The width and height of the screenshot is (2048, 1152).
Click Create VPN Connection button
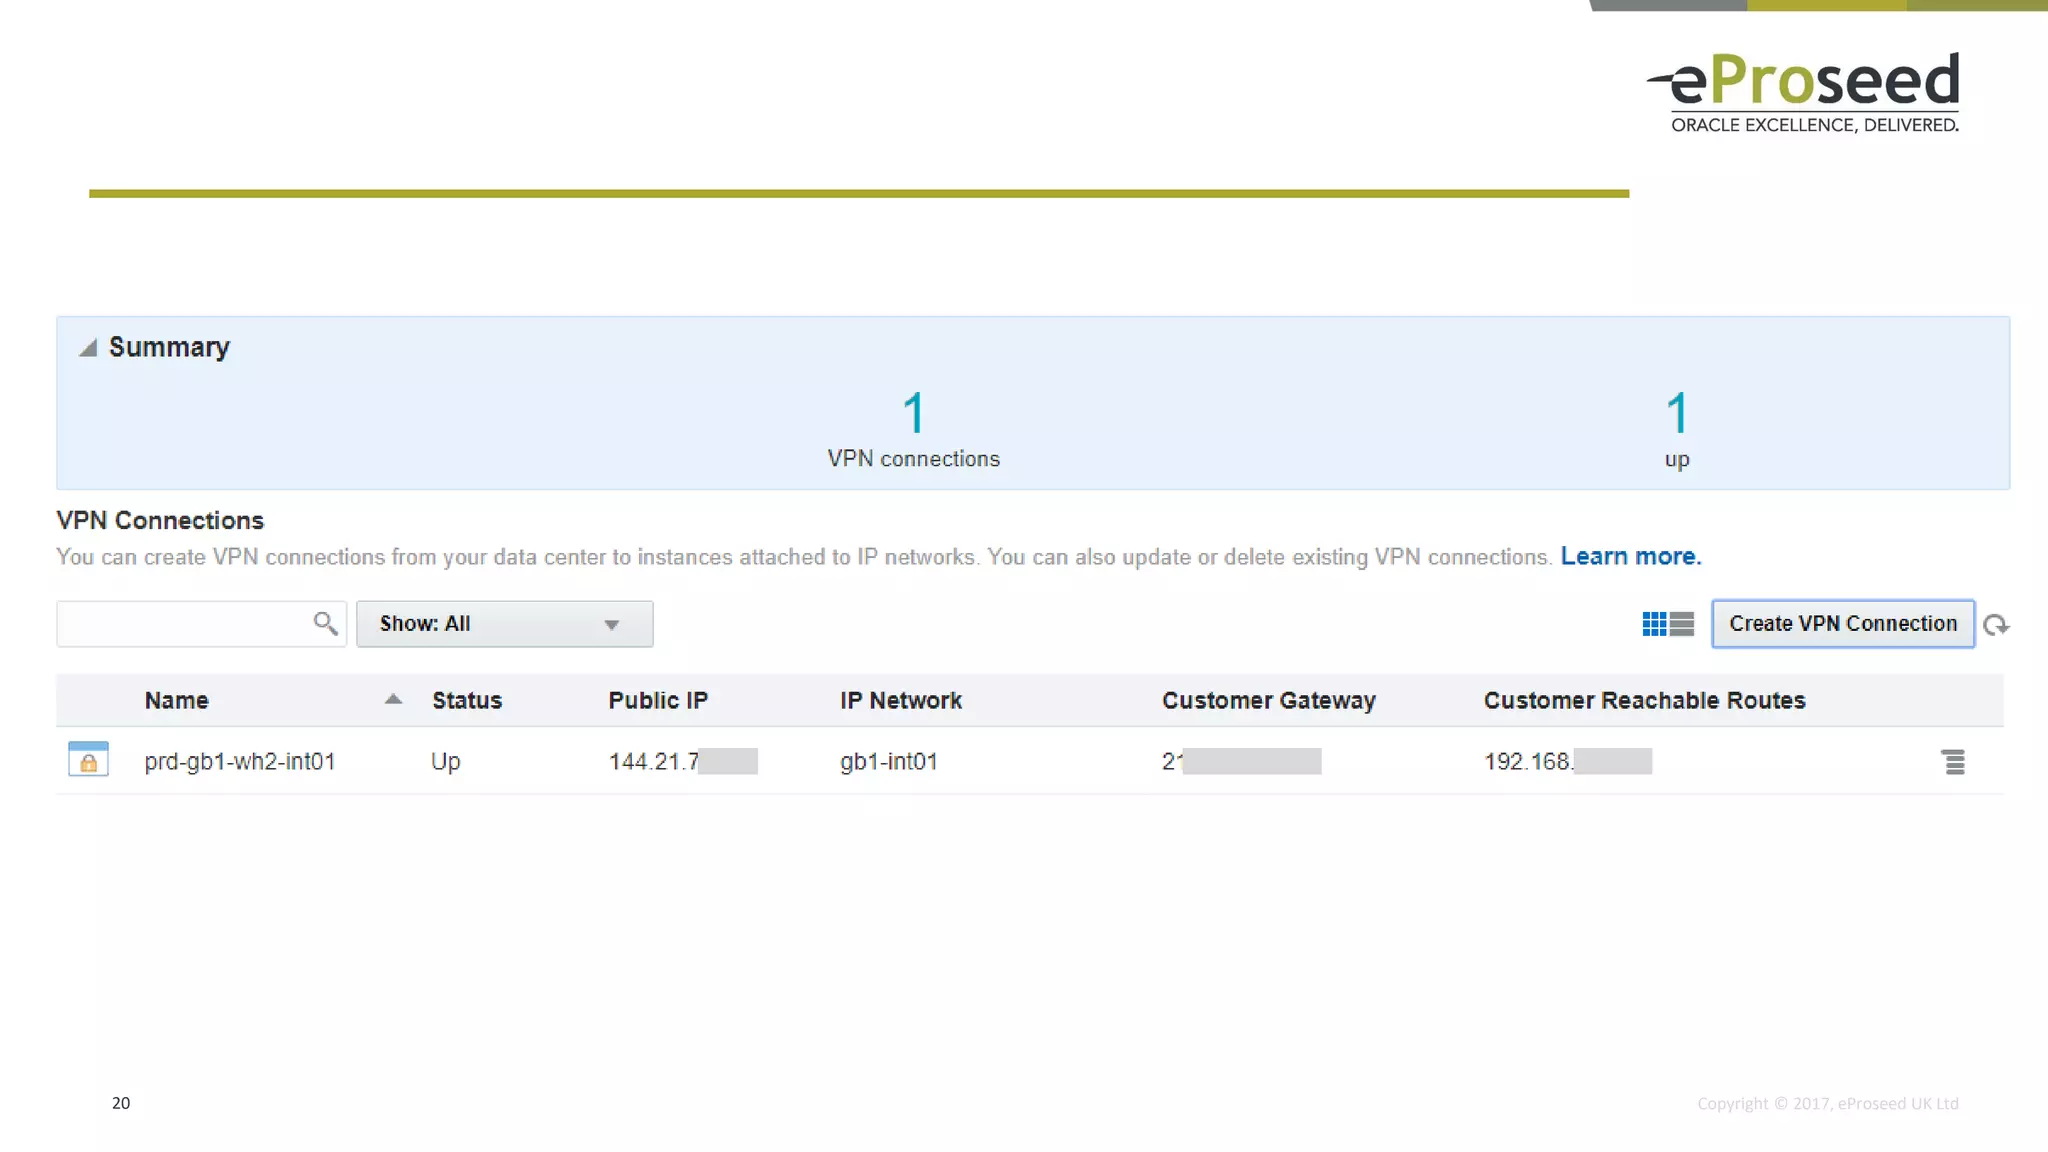1842,624
